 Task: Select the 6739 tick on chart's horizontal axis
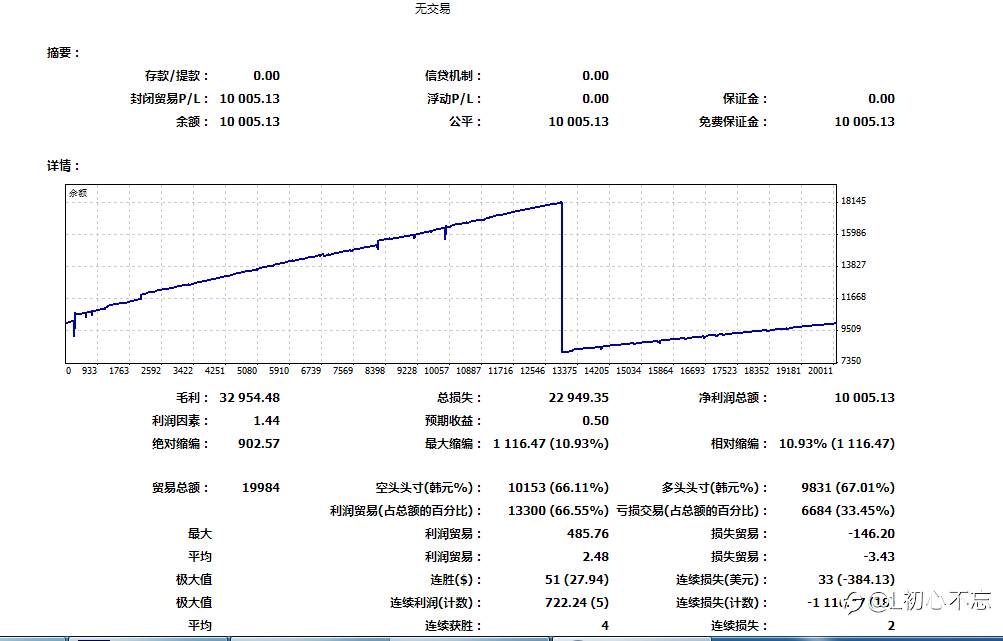coord(311,370)
